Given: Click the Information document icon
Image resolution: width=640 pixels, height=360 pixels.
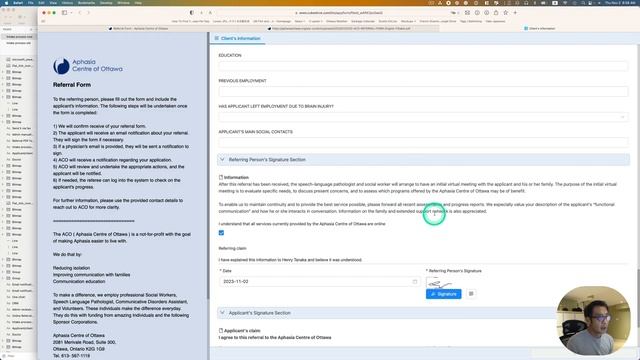Looking at the screenshot, I should click(221, 177).
